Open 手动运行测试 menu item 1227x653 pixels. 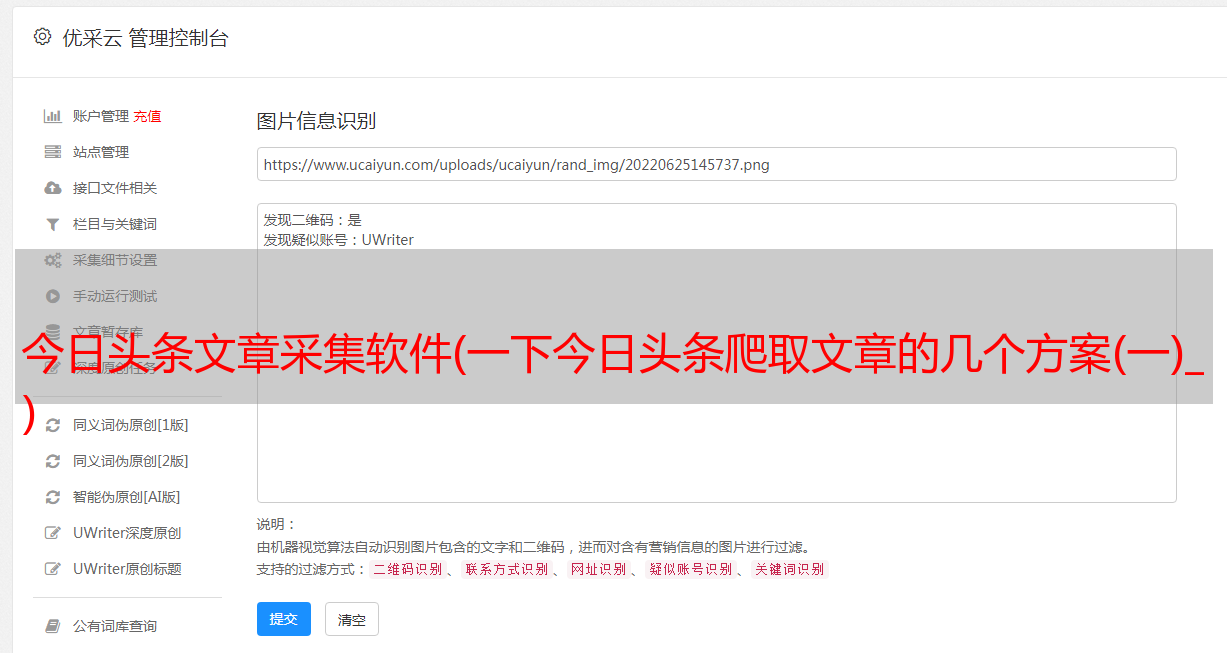[115, 296]
